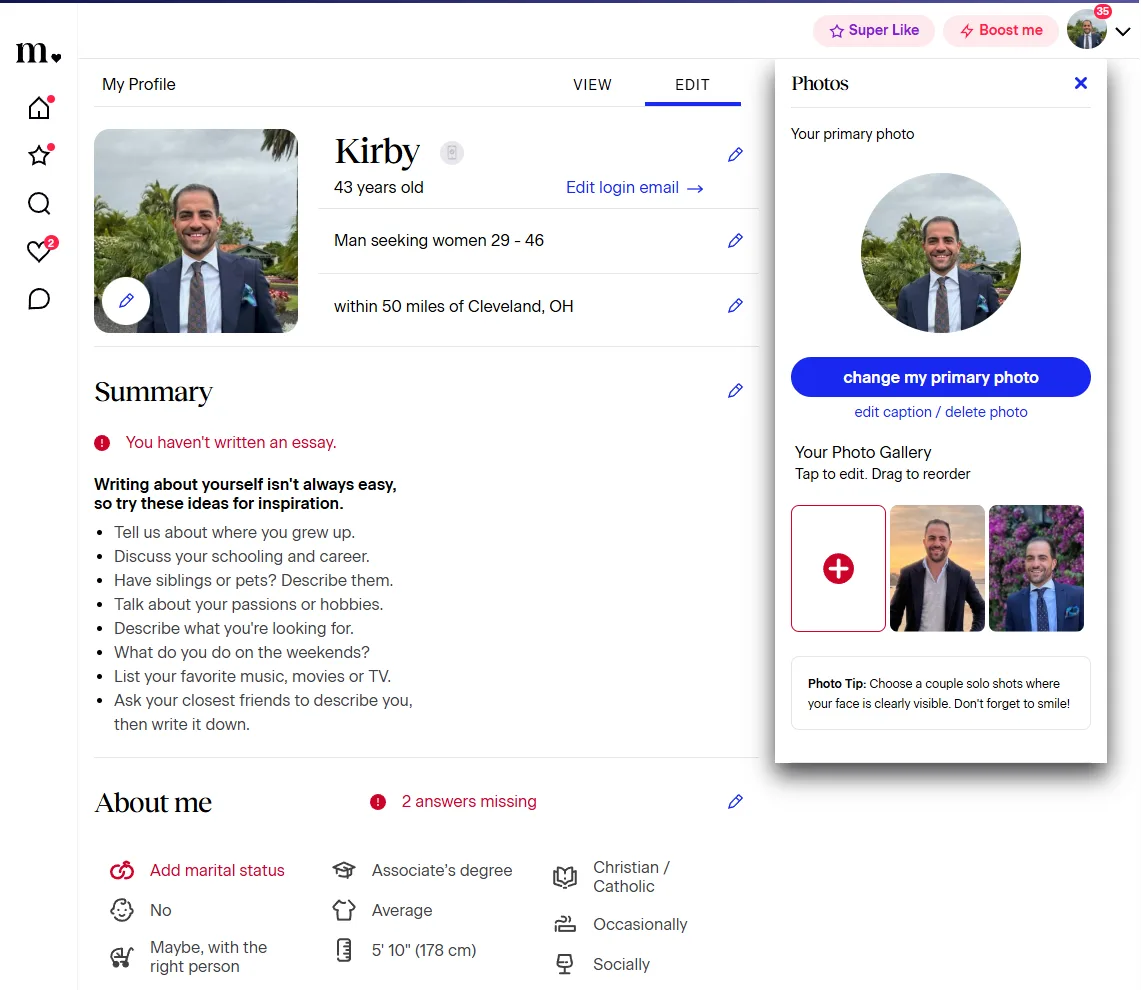Click the Boost me button
Screen dimensions: 1141x990
[x=1001, y=31]
